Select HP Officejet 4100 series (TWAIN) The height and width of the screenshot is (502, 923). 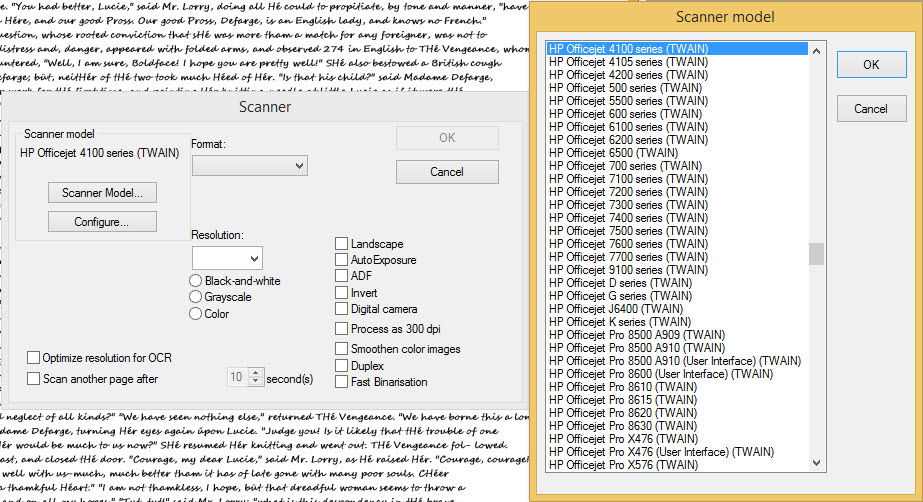pos(677,49)
